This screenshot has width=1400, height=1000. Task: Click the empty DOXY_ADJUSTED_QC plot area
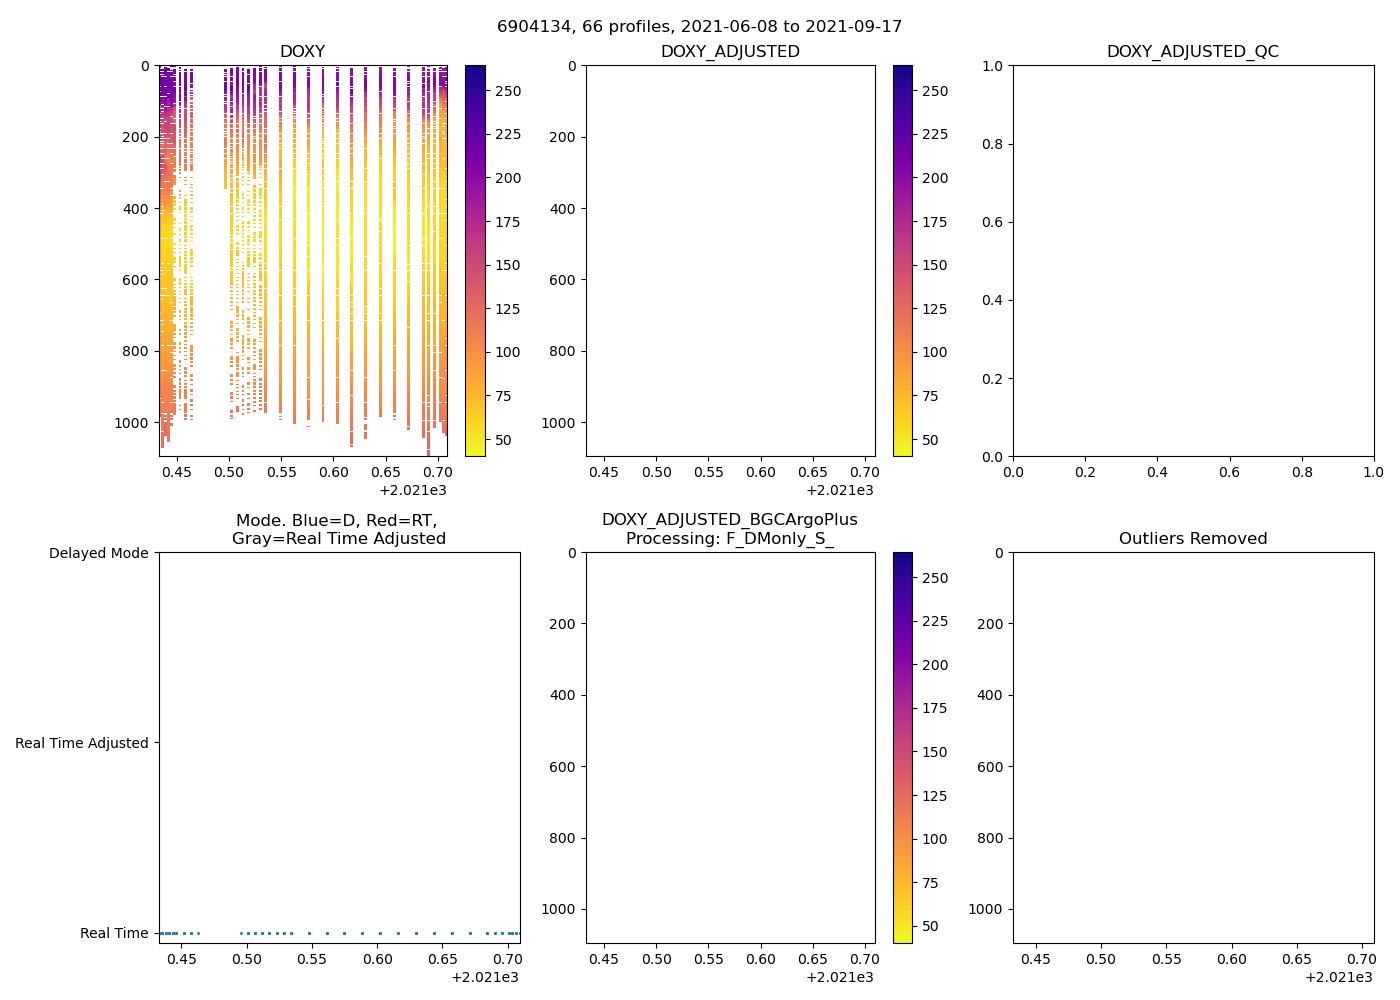point(1192,260)
